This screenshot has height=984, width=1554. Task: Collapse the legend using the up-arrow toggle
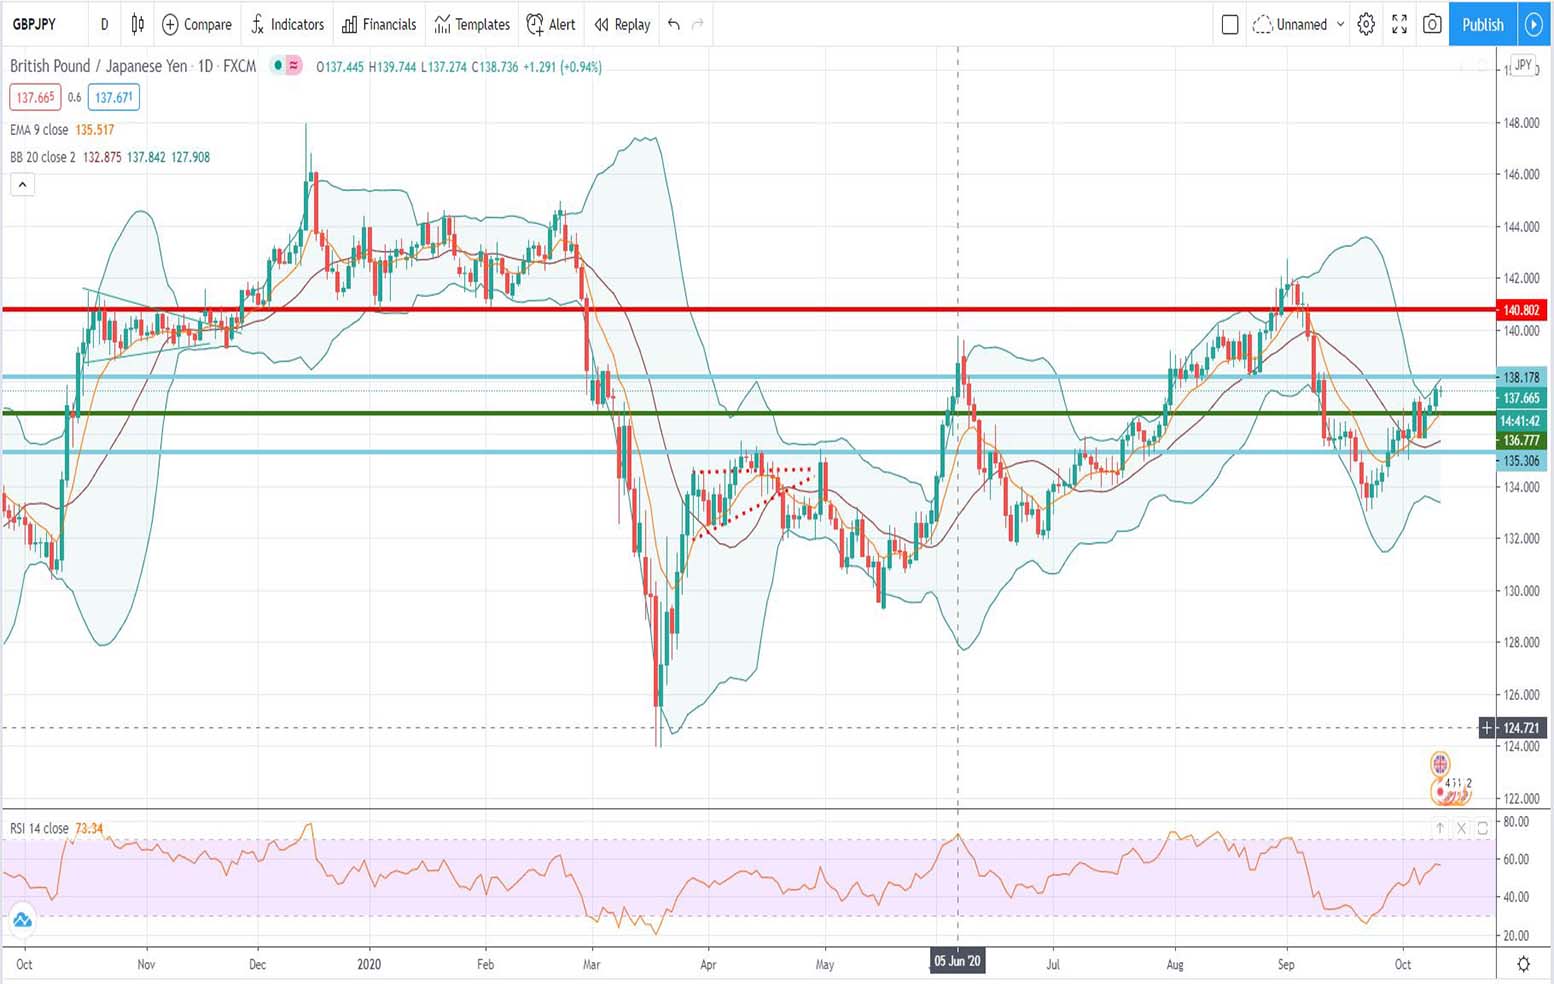point(22,184)
